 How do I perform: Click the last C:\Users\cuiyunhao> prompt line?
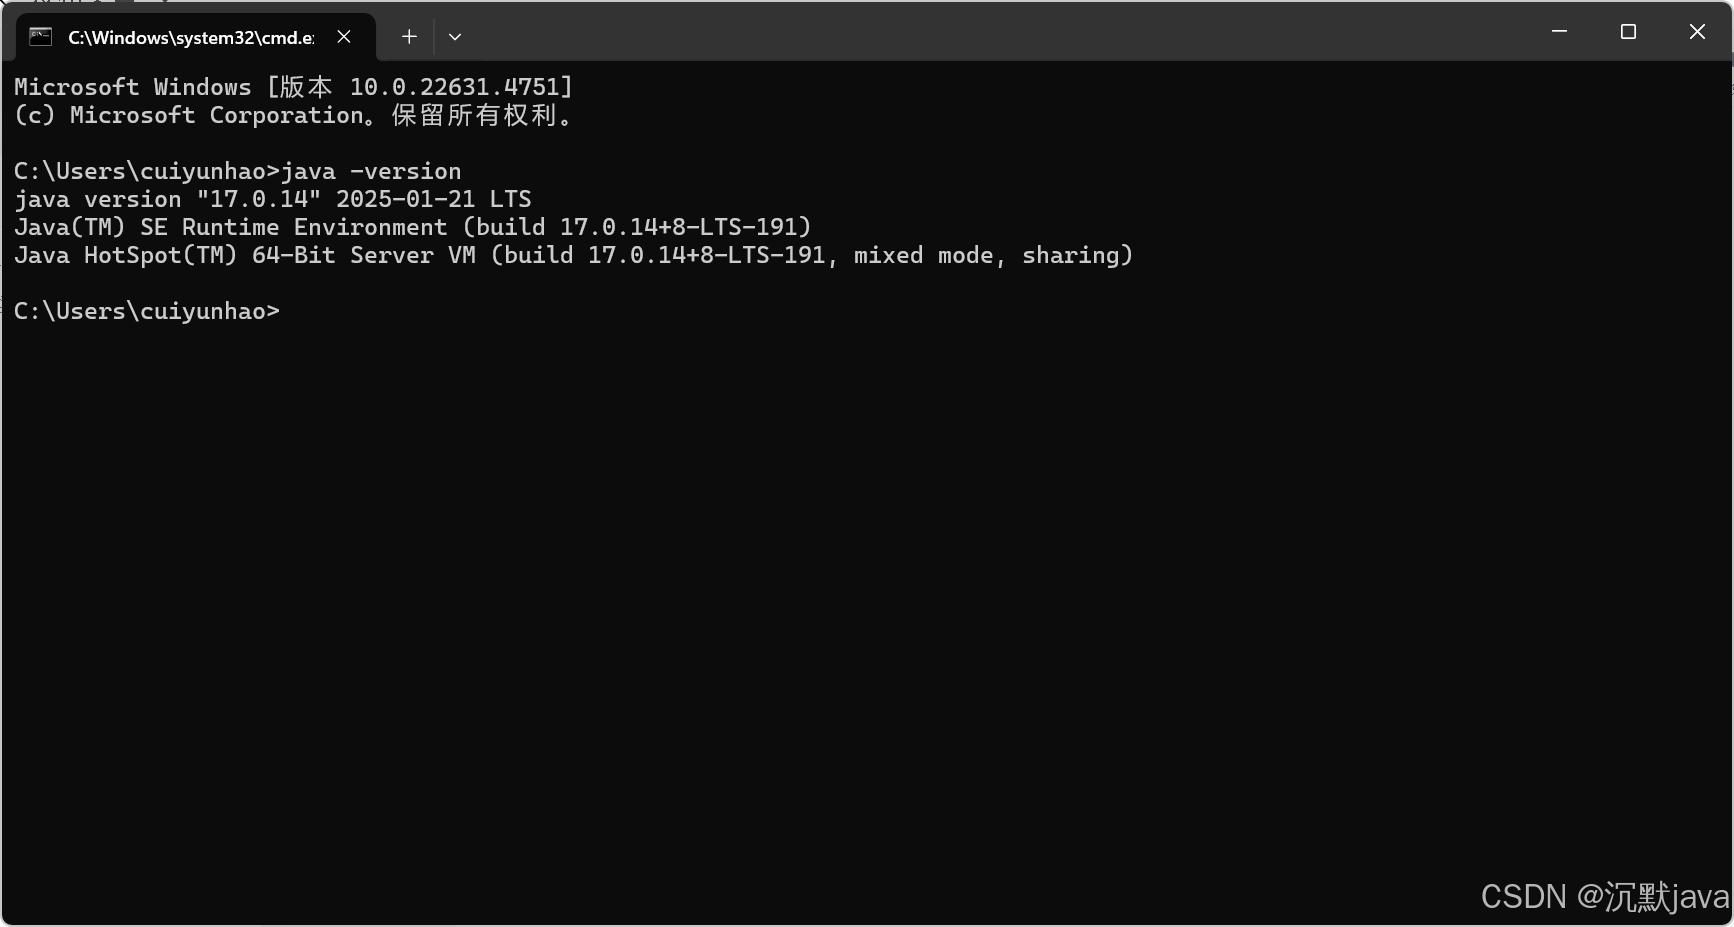click(147, 311)
